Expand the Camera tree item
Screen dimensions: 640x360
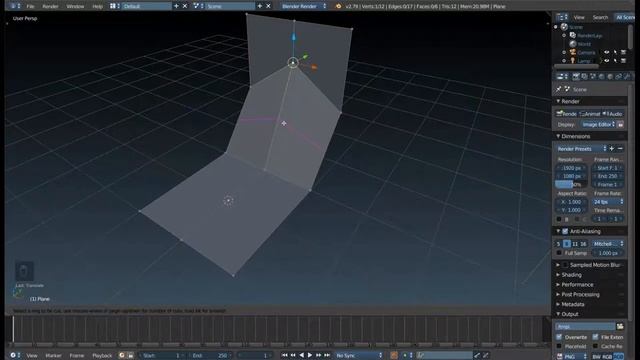coord(564,52)
